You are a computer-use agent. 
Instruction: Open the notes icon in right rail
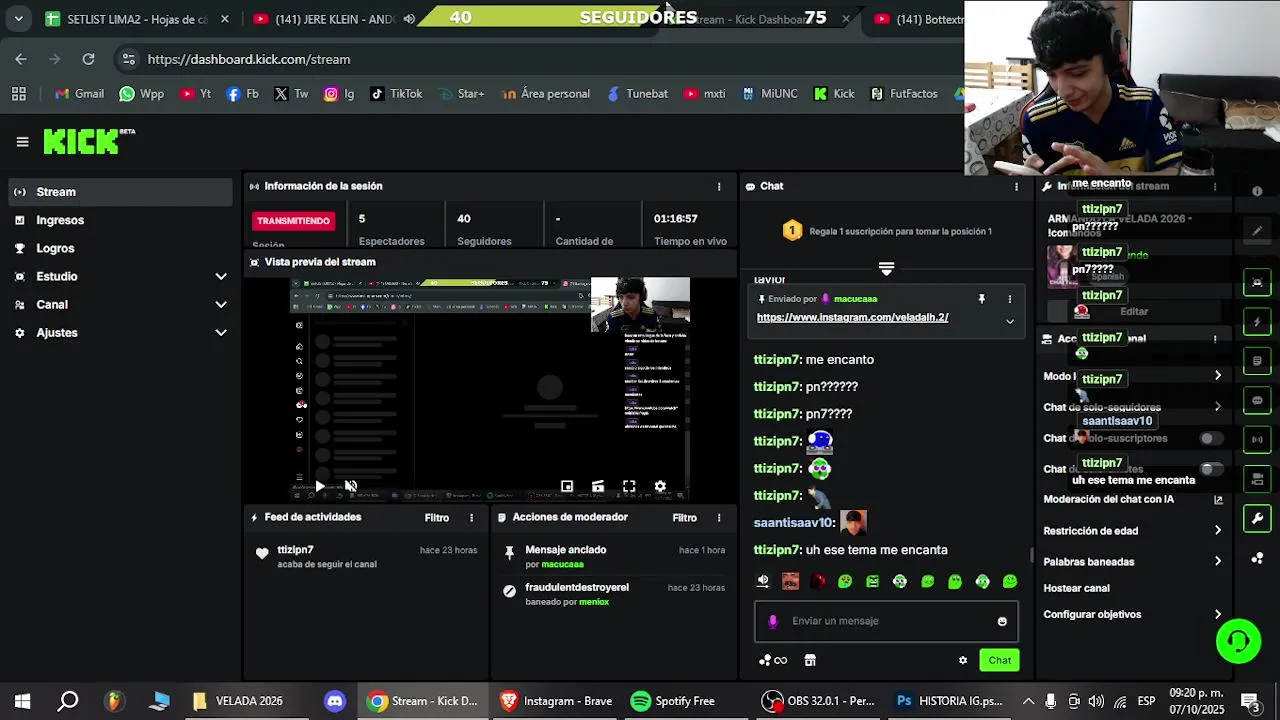(1257, 361)
